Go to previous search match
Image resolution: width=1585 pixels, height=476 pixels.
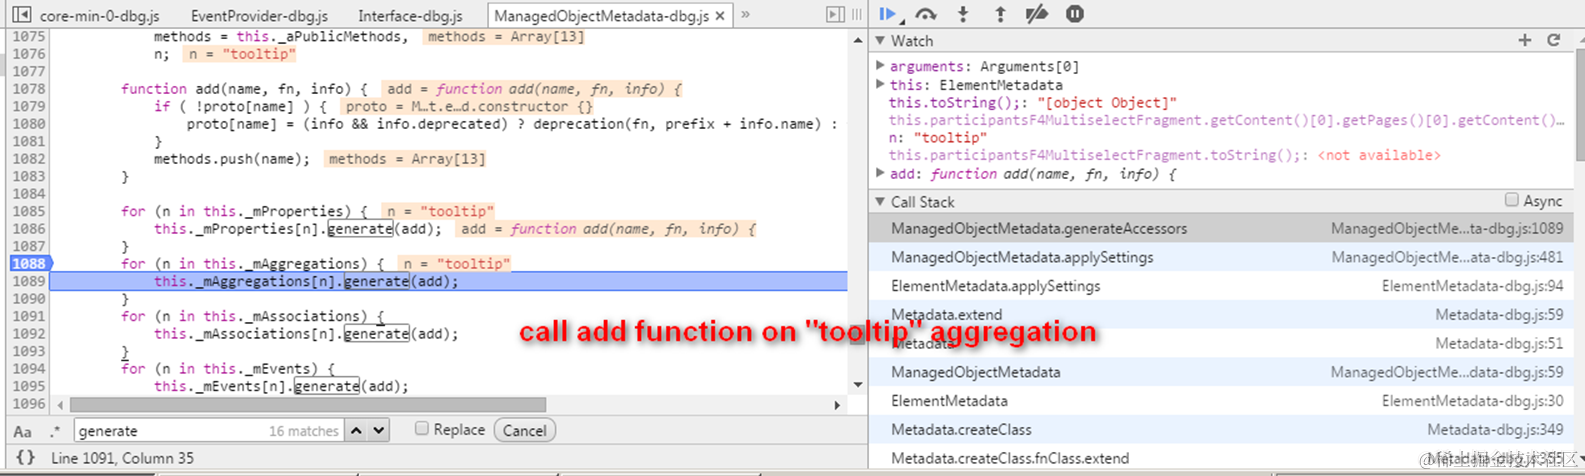[x=356, y=431]
